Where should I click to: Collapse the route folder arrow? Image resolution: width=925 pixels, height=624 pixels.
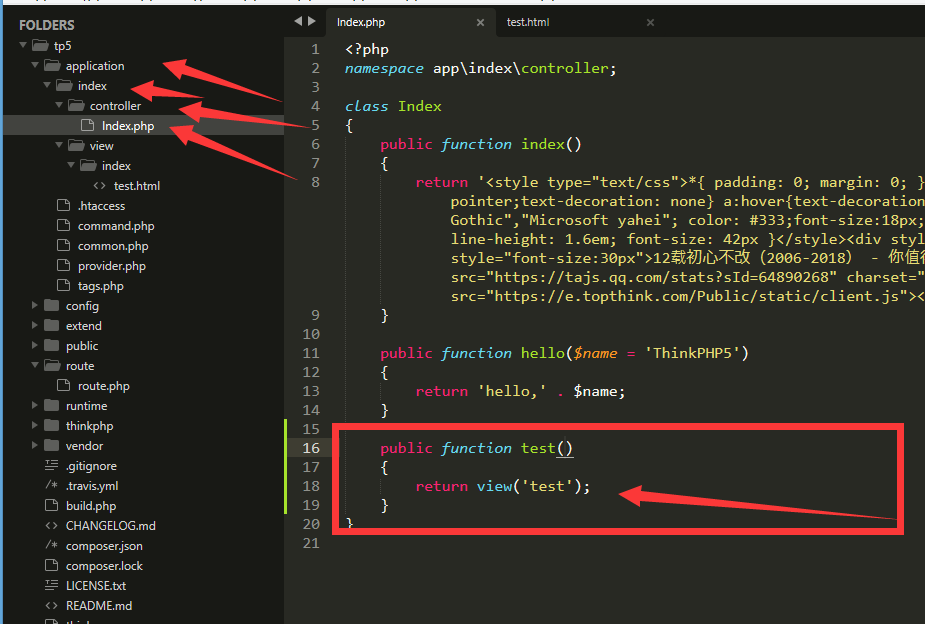click(35, 365)
